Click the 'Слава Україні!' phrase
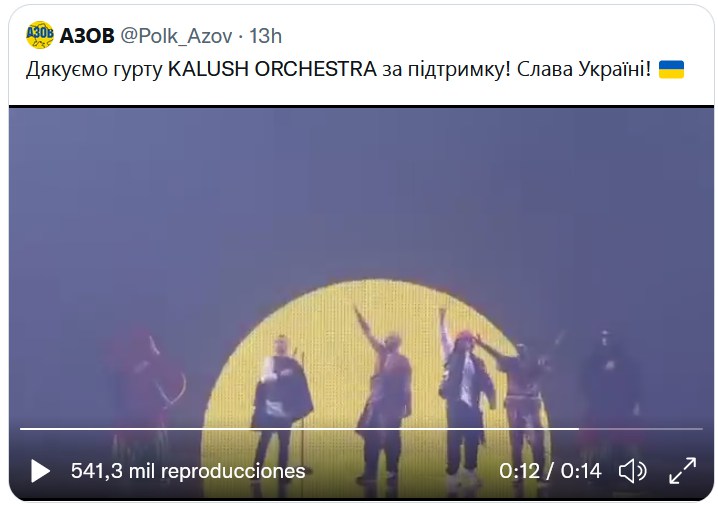718x506 pixels. (x=584, y=70)
